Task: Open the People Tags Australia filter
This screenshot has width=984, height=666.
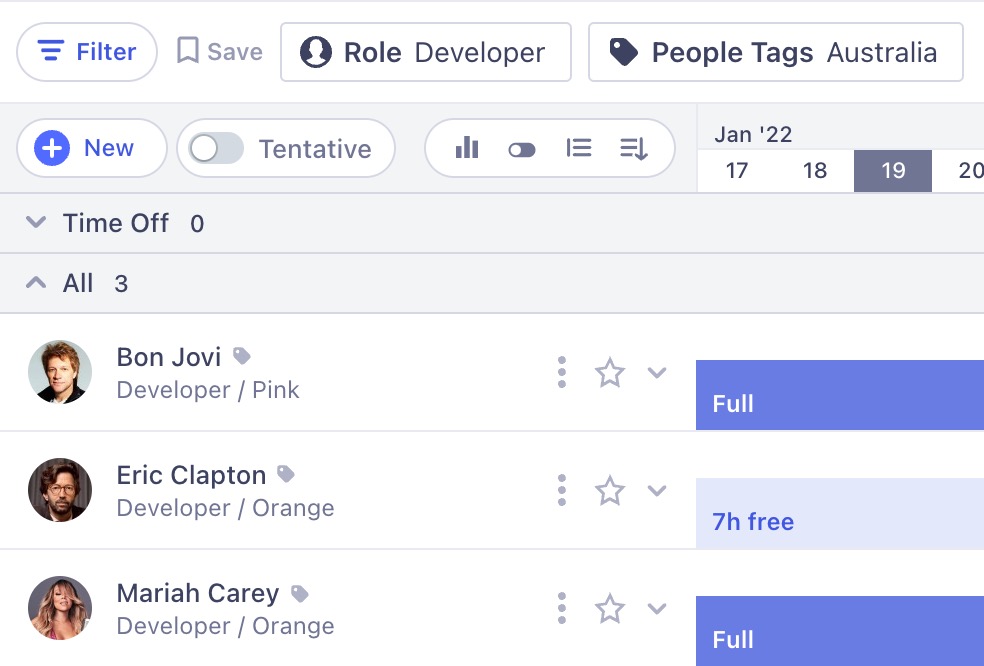Action: pos(775,52)
